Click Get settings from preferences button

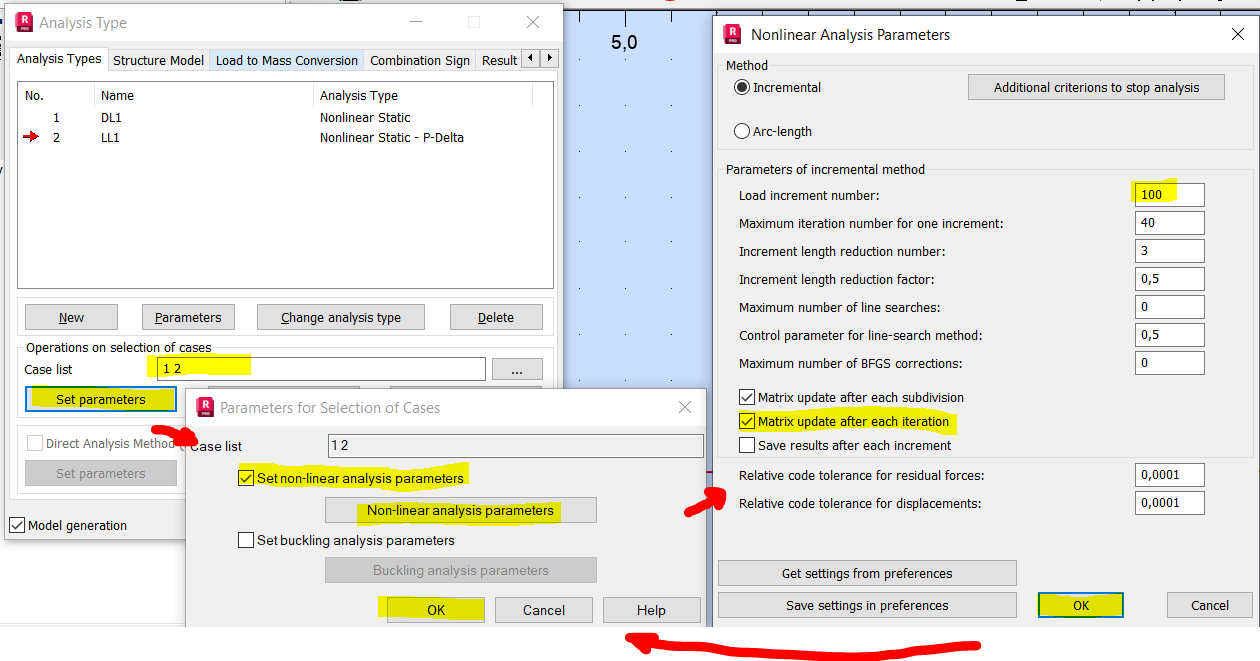click(x=867, y=573)
